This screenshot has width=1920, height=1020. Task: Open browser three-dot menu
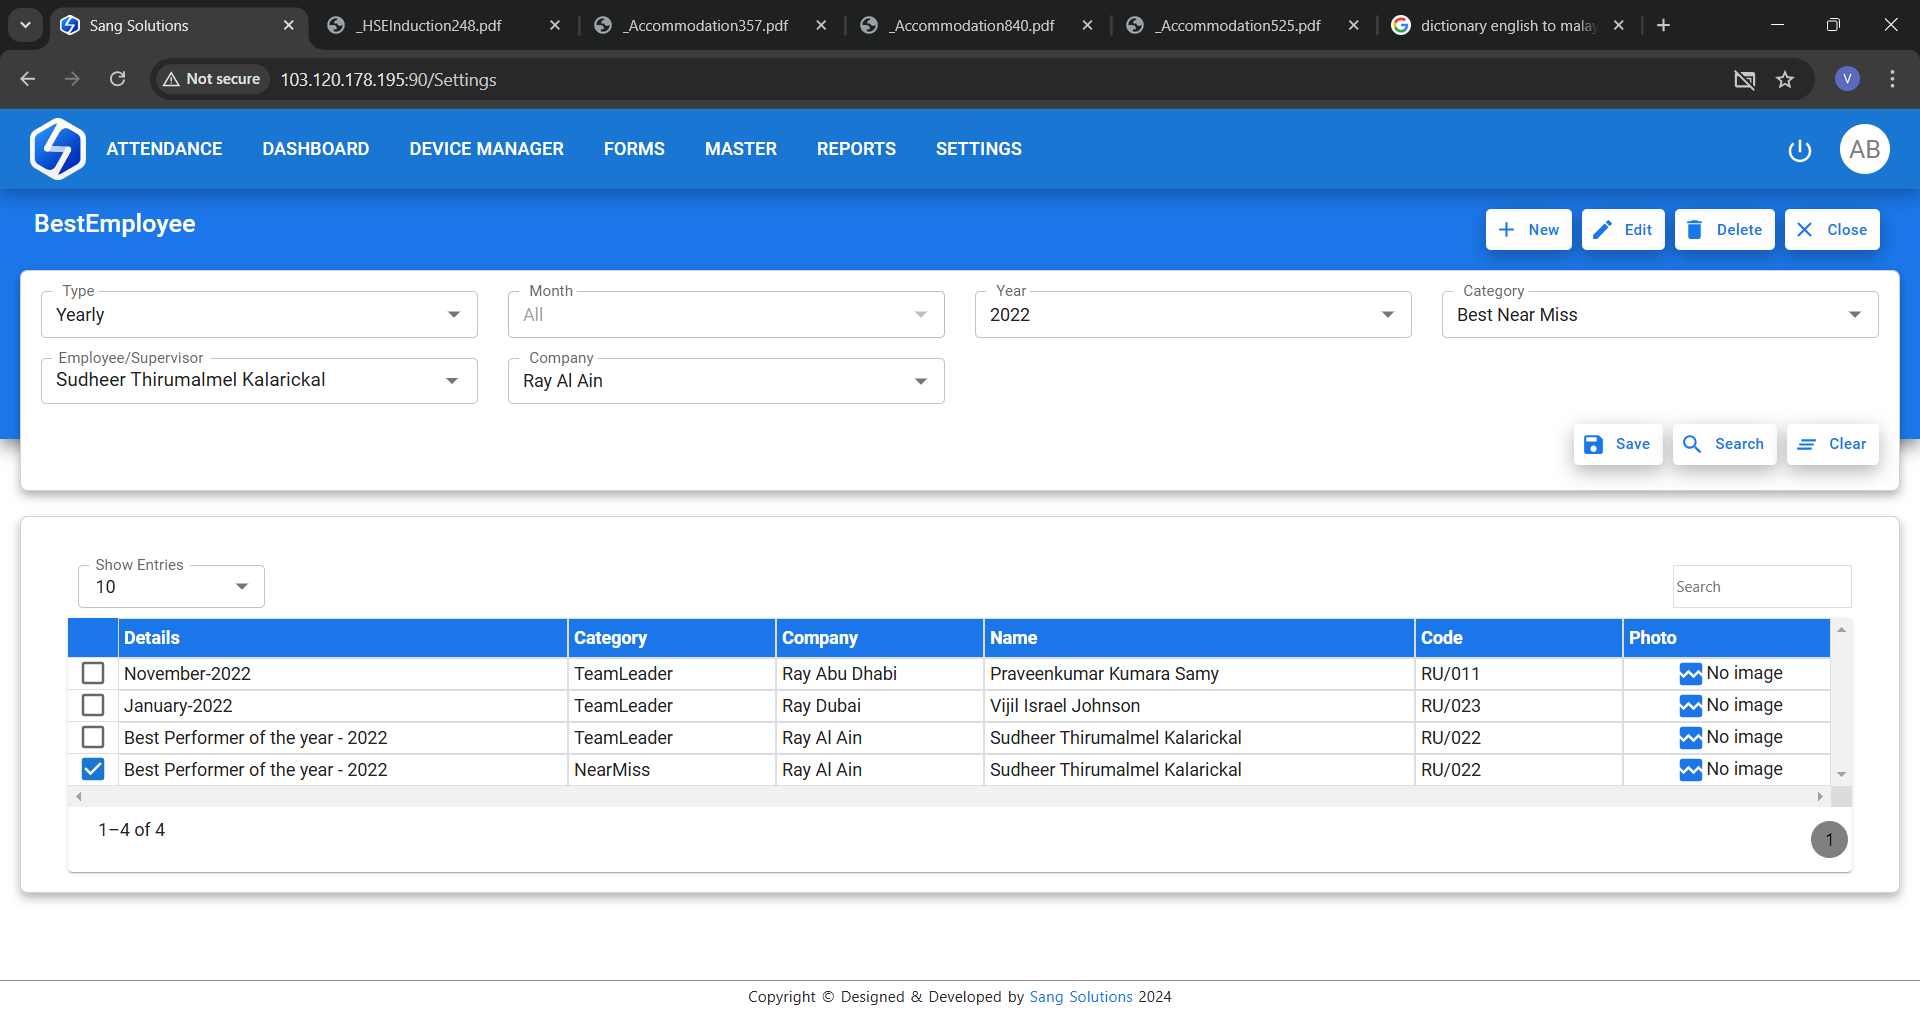(1892, 79)
